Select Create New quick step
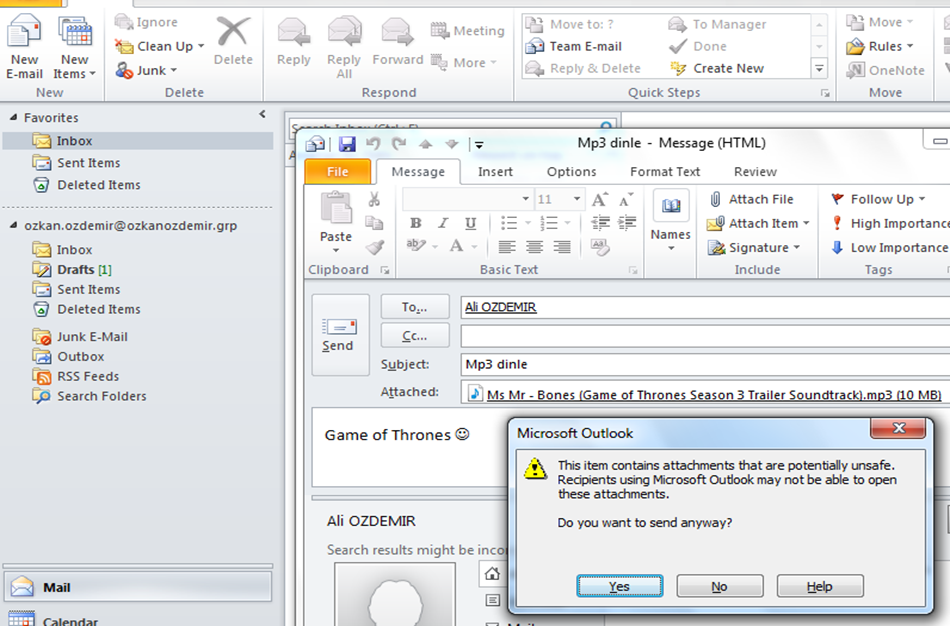The height and width of the screenshot is (626, 950). pyautogui.click(x=717, y=68)
